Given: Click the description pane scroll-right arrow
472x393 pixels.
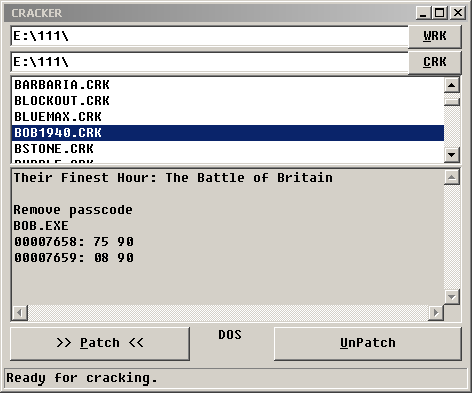Looking at the screenshot, I should pyautogui.click(x=436, y=313).
